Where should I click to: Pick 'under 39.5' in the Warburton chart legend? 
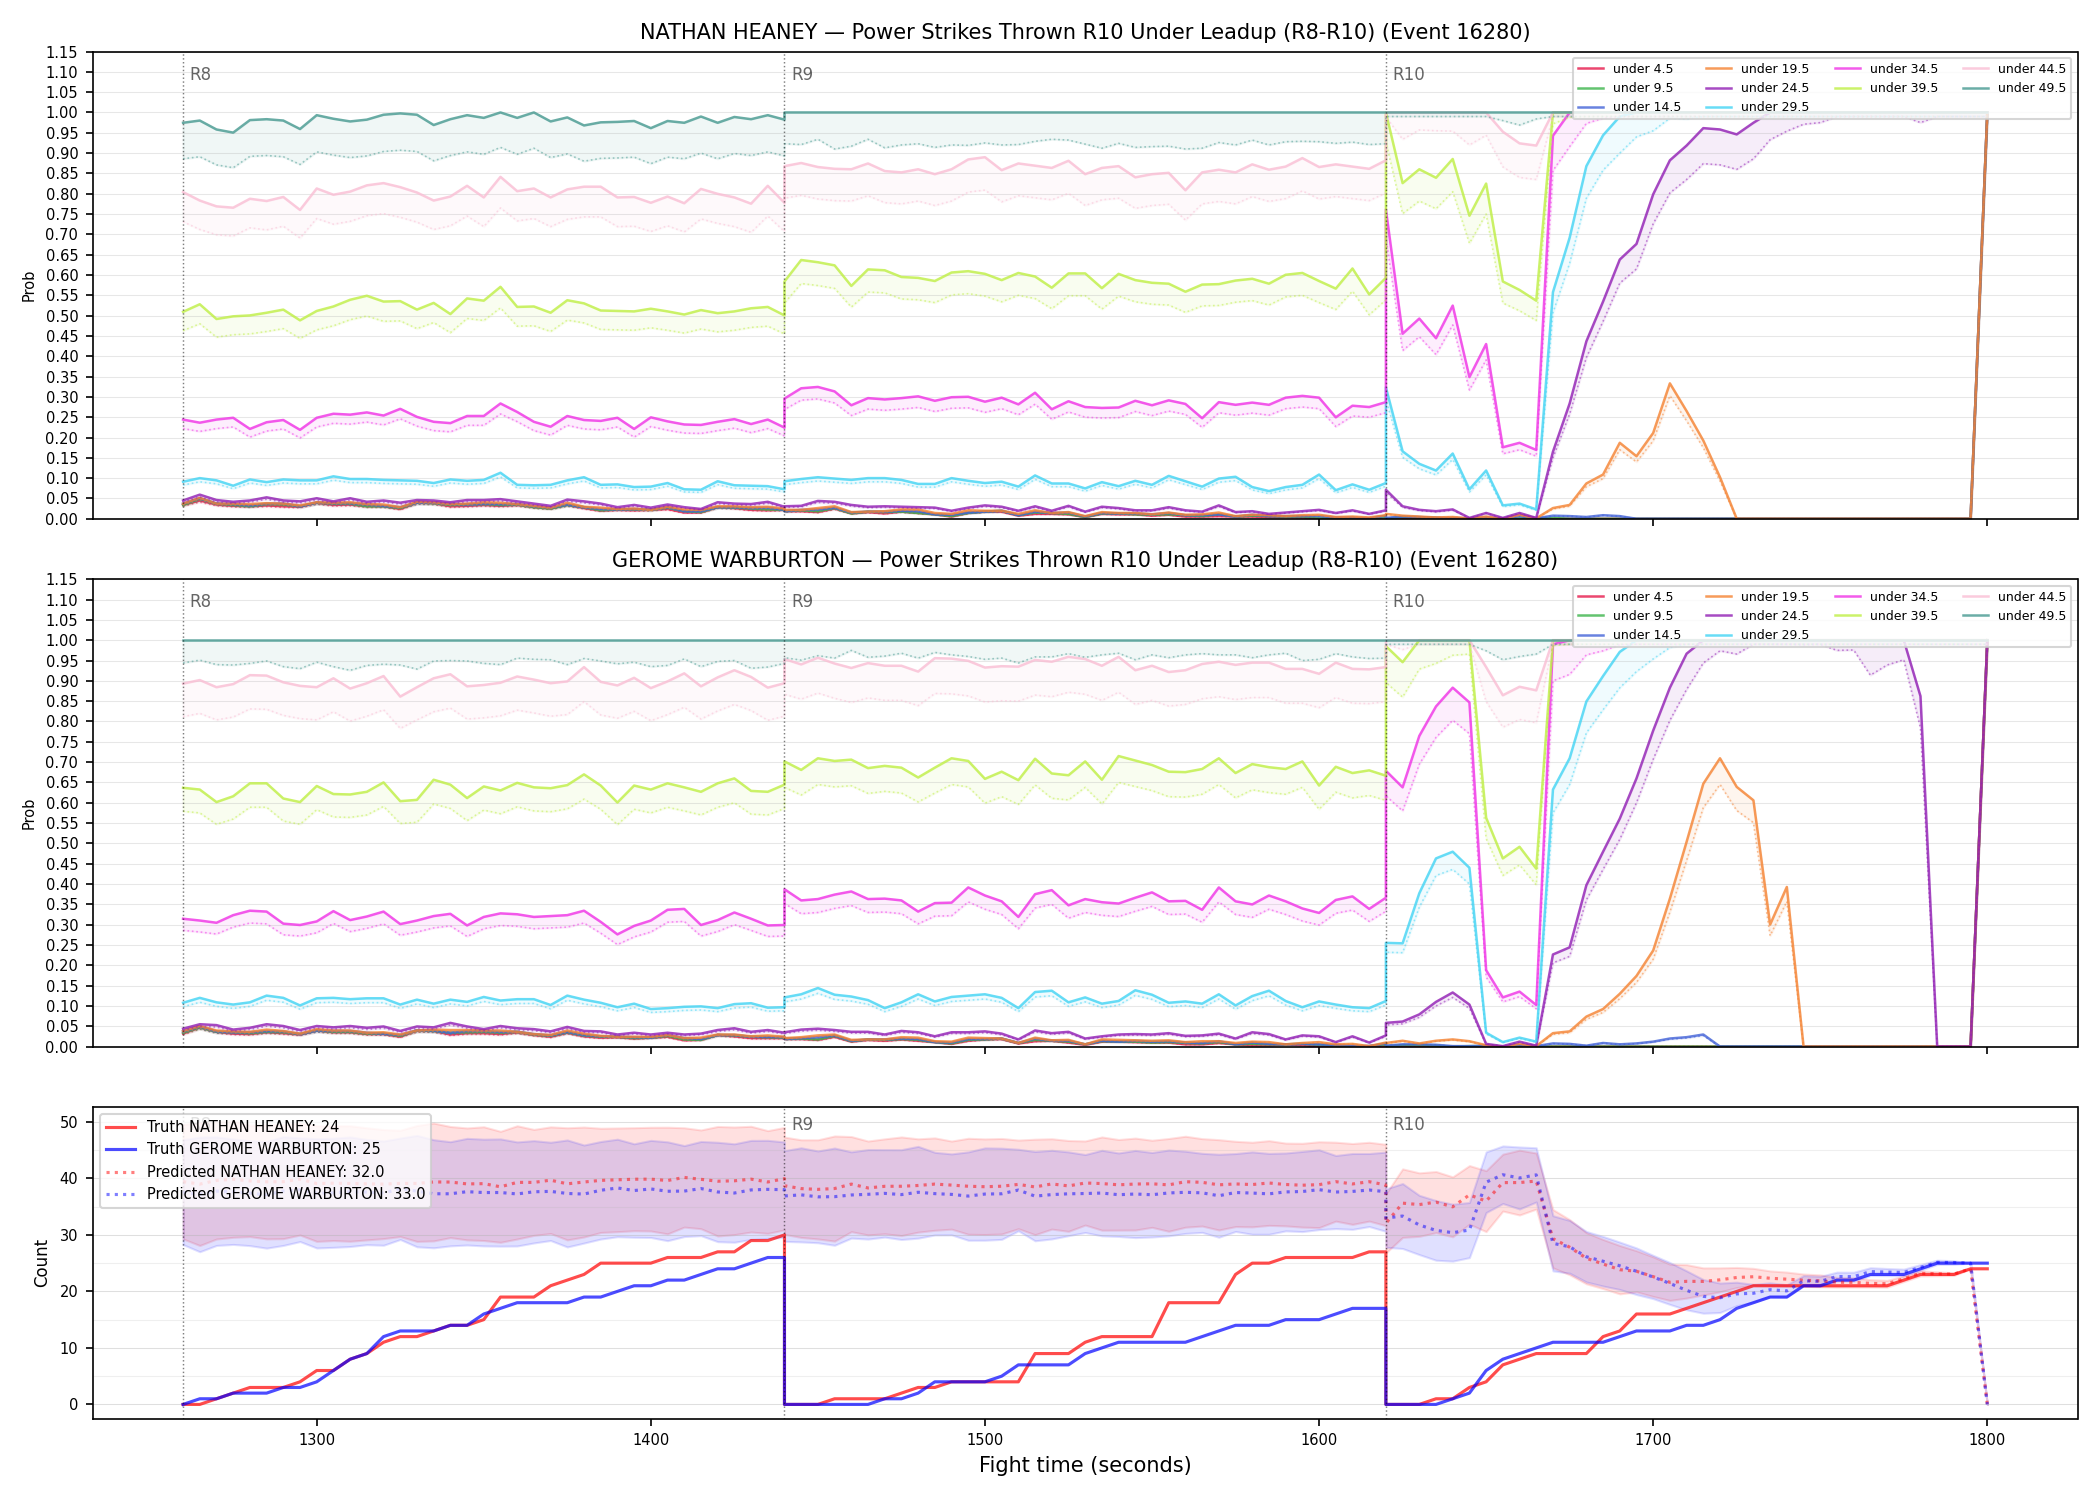(1904, 616)
